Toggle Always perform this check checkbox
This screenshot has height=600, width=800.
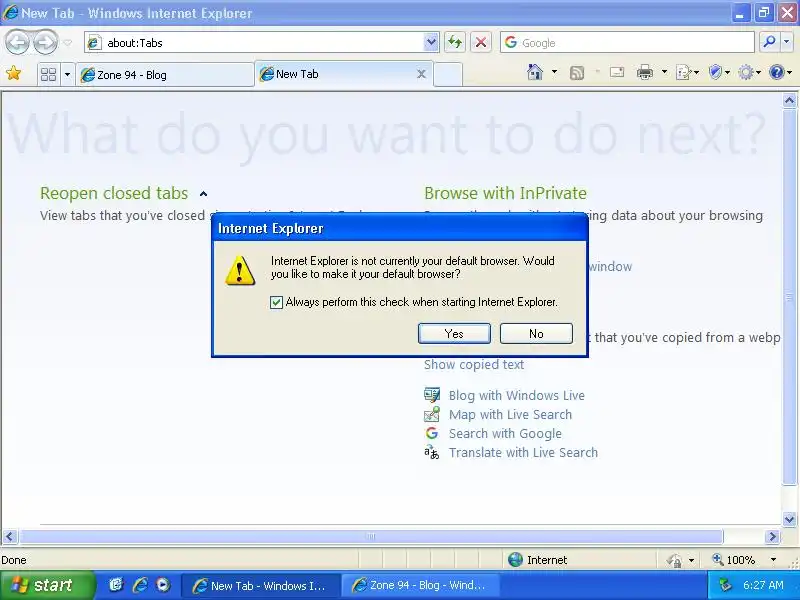[276, 303]
